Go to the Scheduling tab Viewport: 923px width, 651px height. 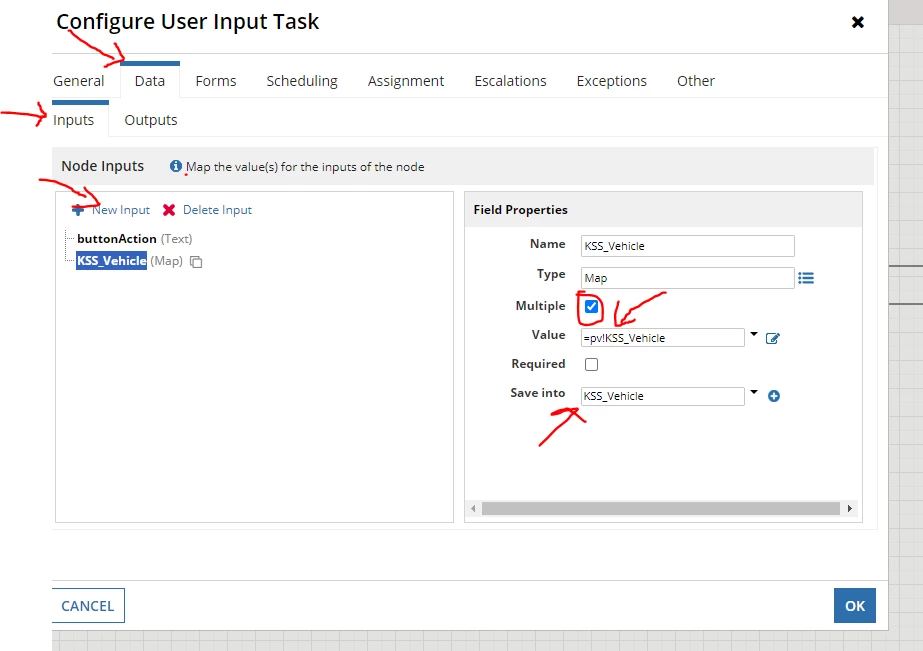tap(302, 81)
